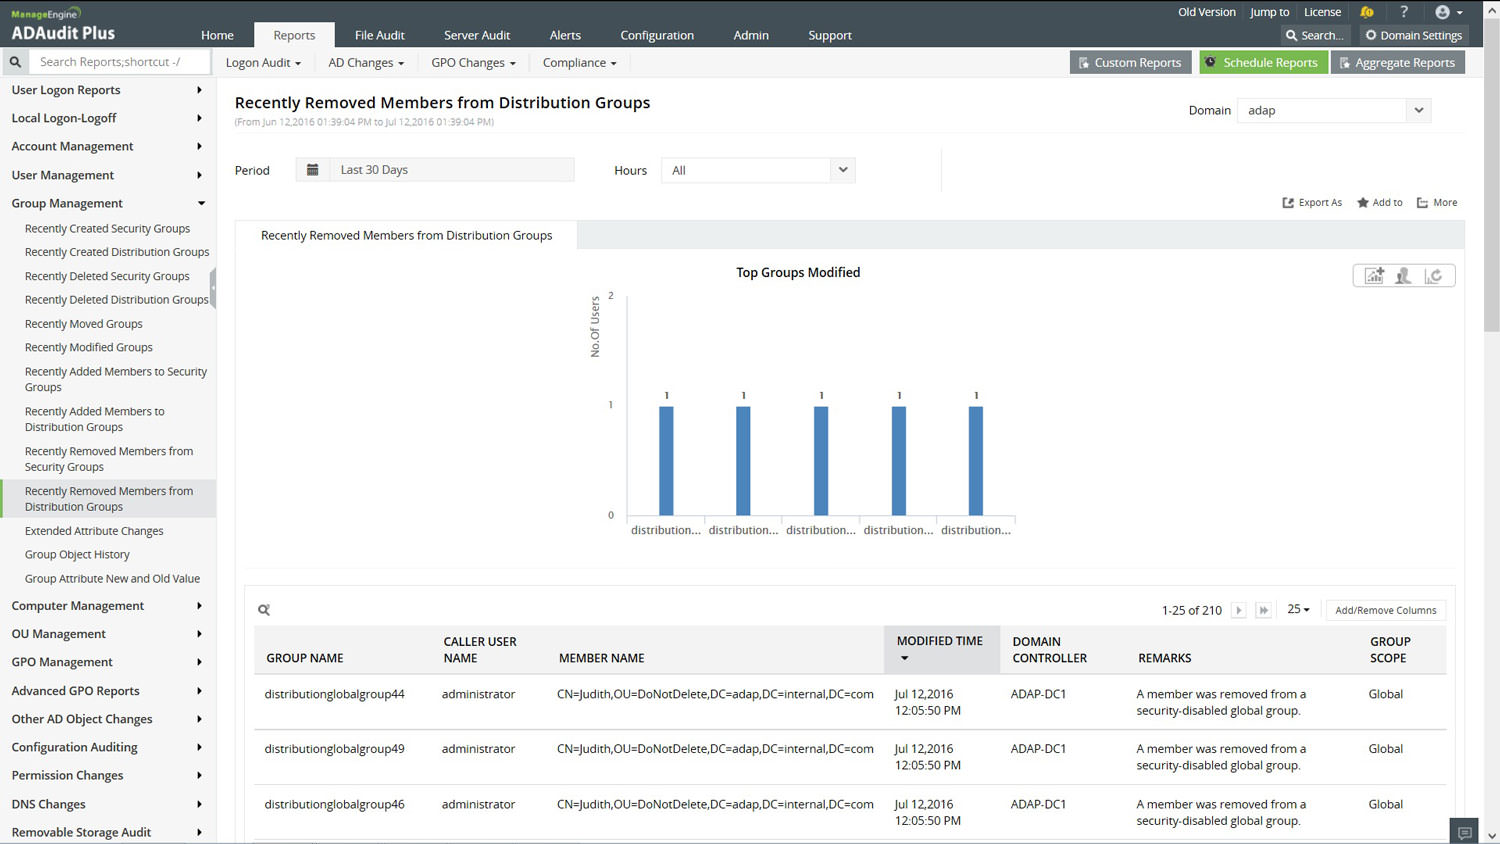The width and height of the screenshot is (1500, 844).
Task: Click the Schedule Reports button
Action: point(1262,63)
